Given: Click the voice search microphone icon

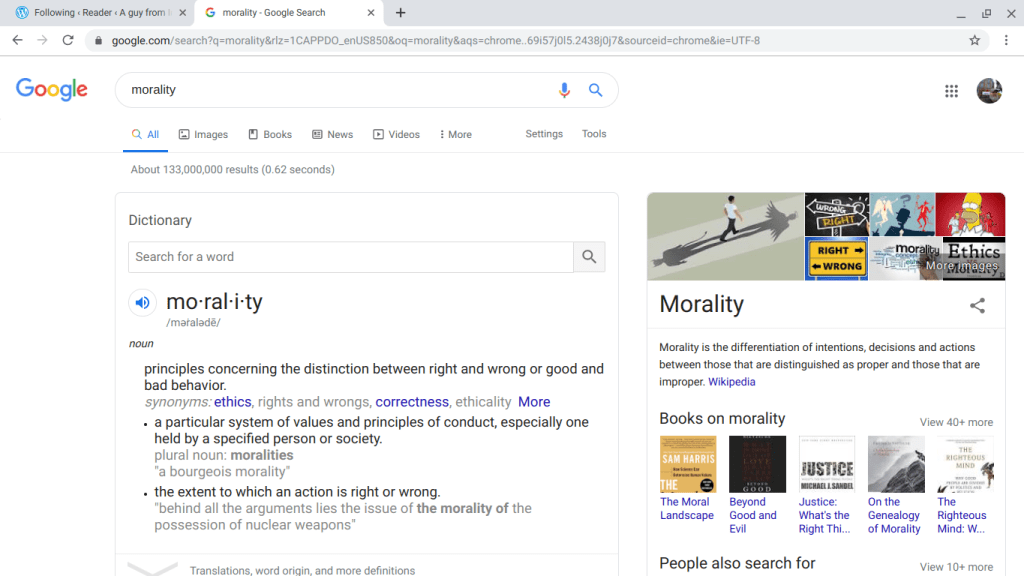Looking at the screenshot, I should click(564, 90).
